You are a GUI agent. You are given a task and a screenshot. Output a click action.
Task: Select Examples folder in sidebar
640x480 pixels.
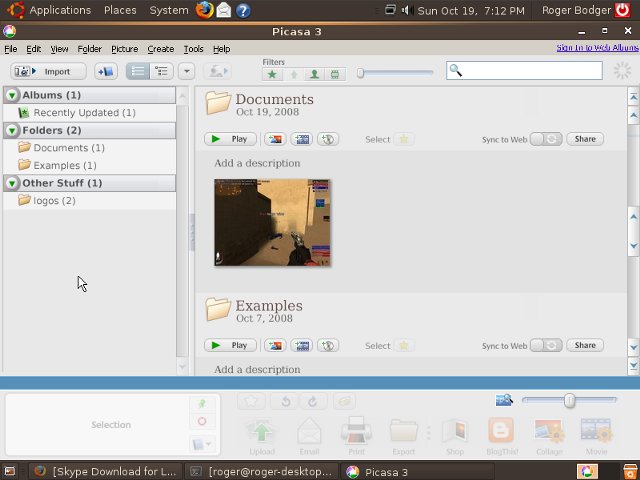[89, 165]
